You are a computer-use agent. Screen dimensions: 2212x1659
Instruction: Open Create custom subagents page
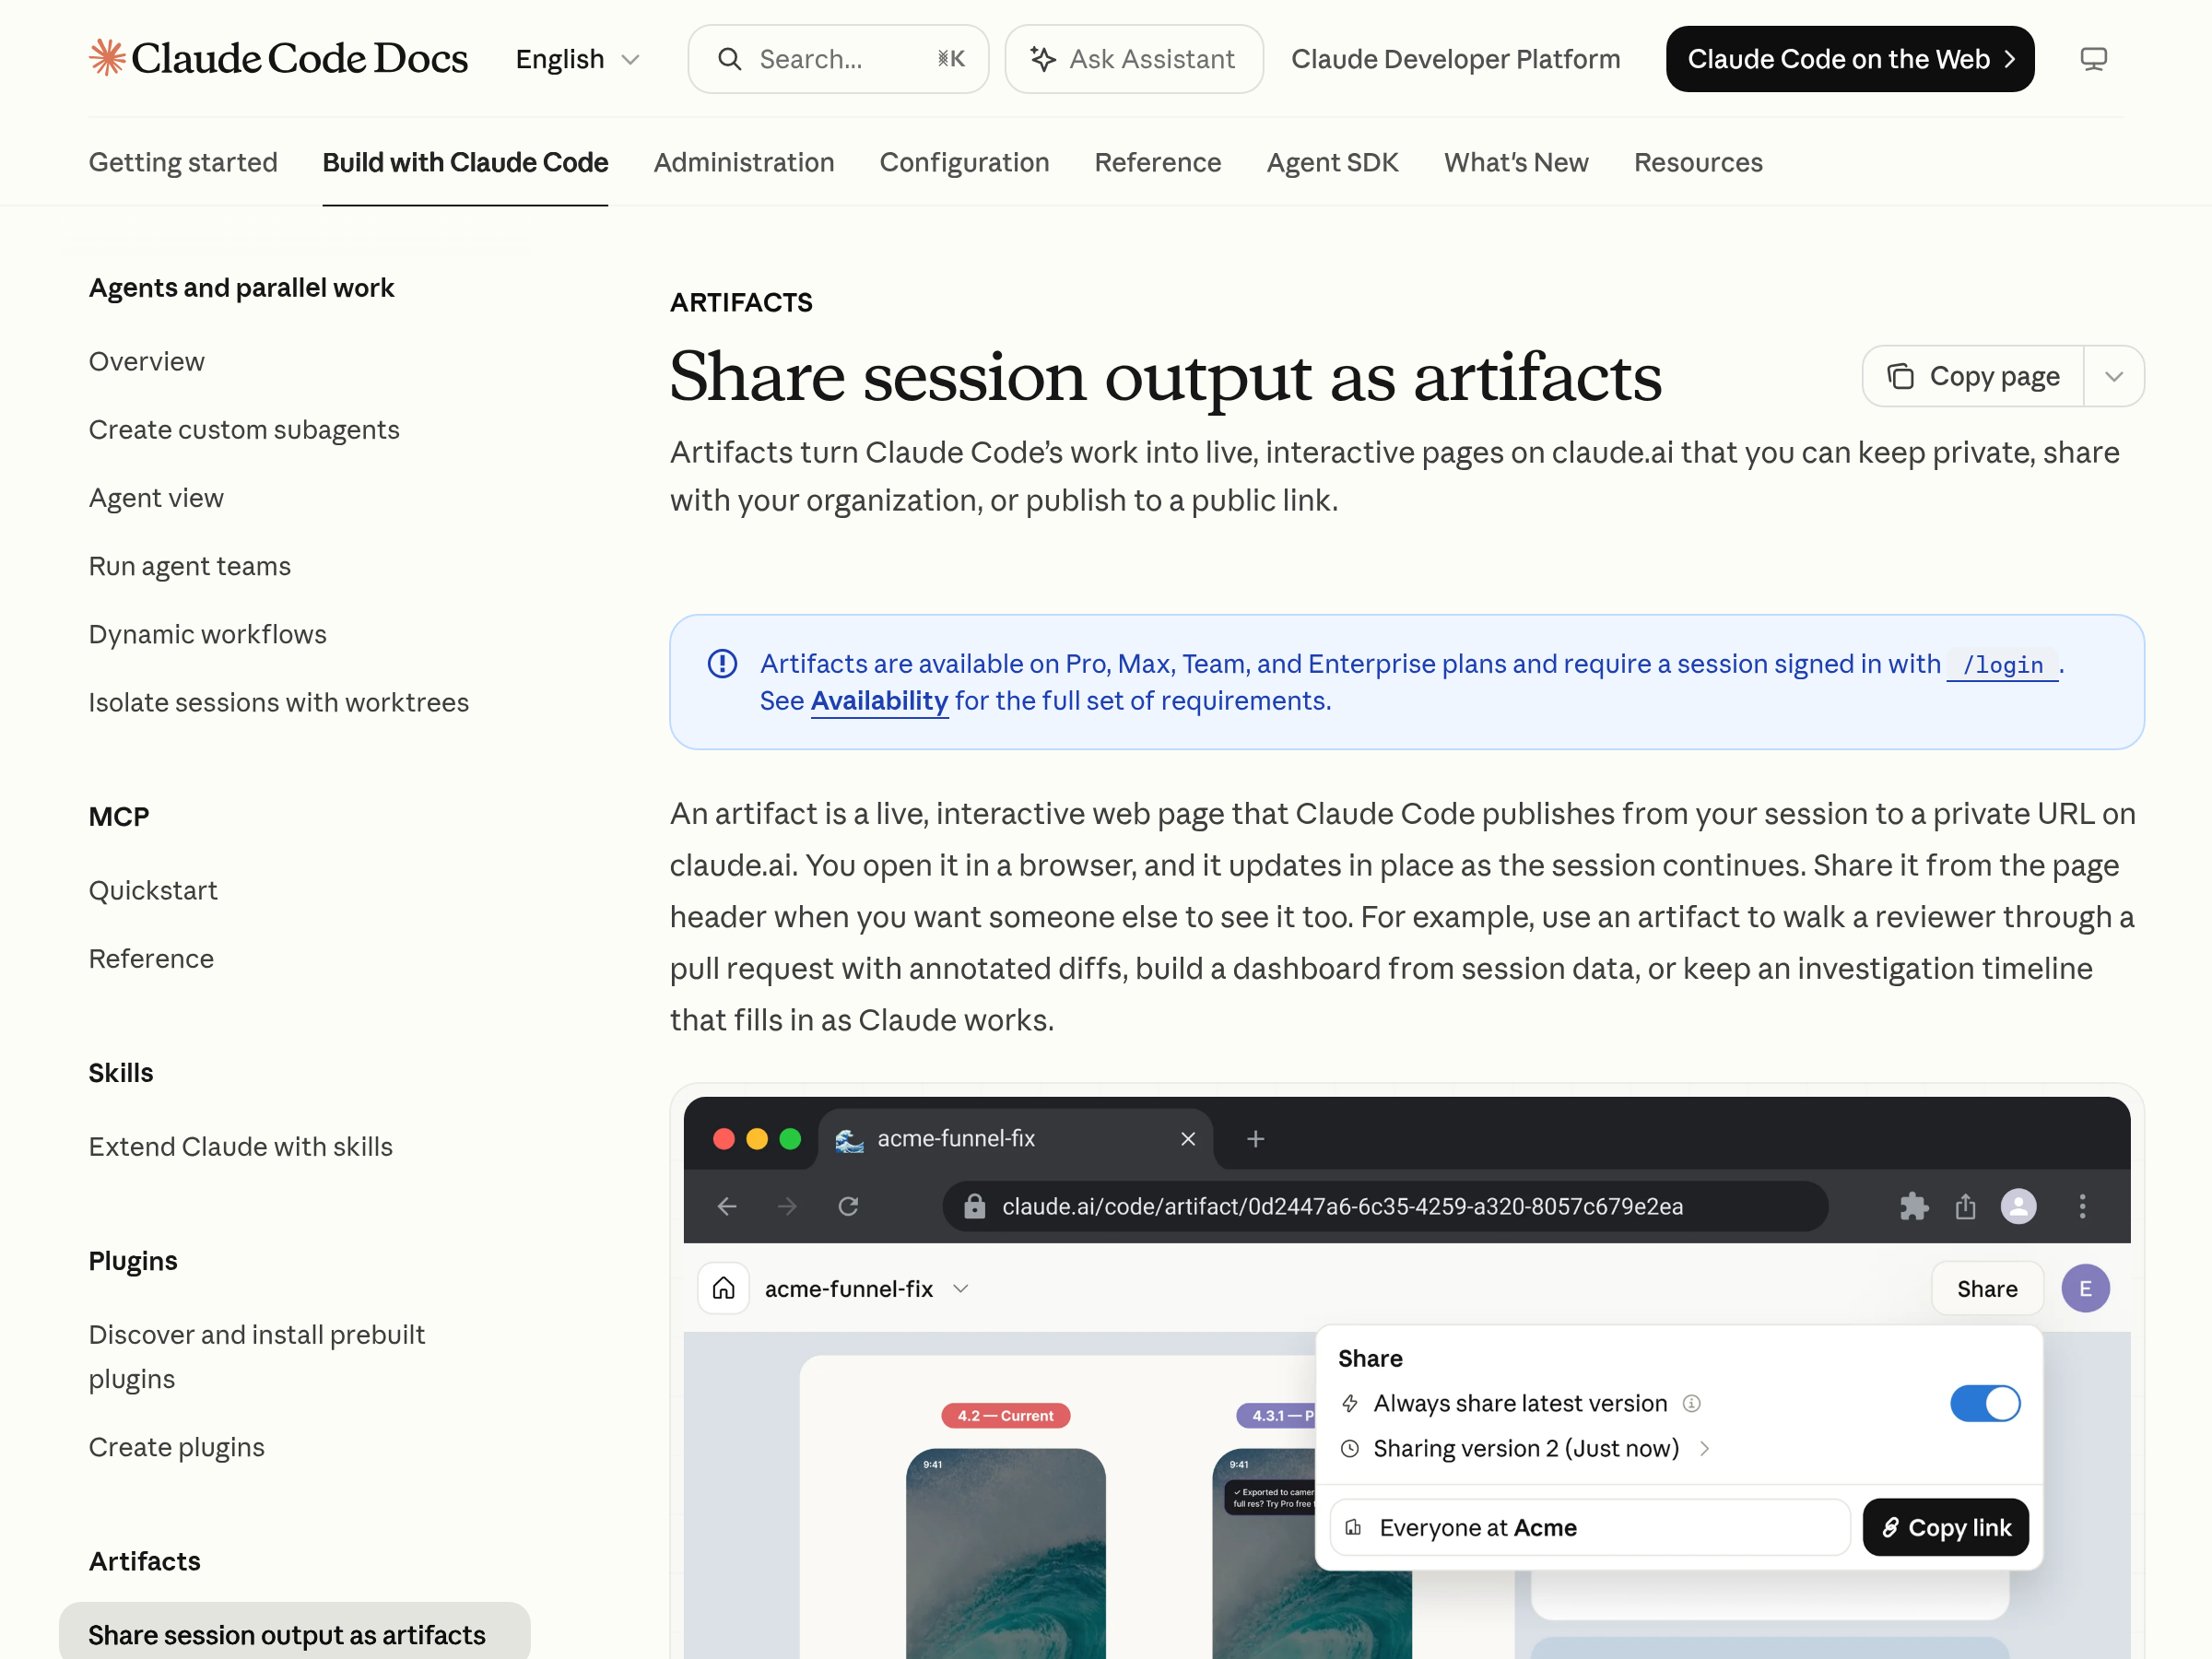pos(244,430)
